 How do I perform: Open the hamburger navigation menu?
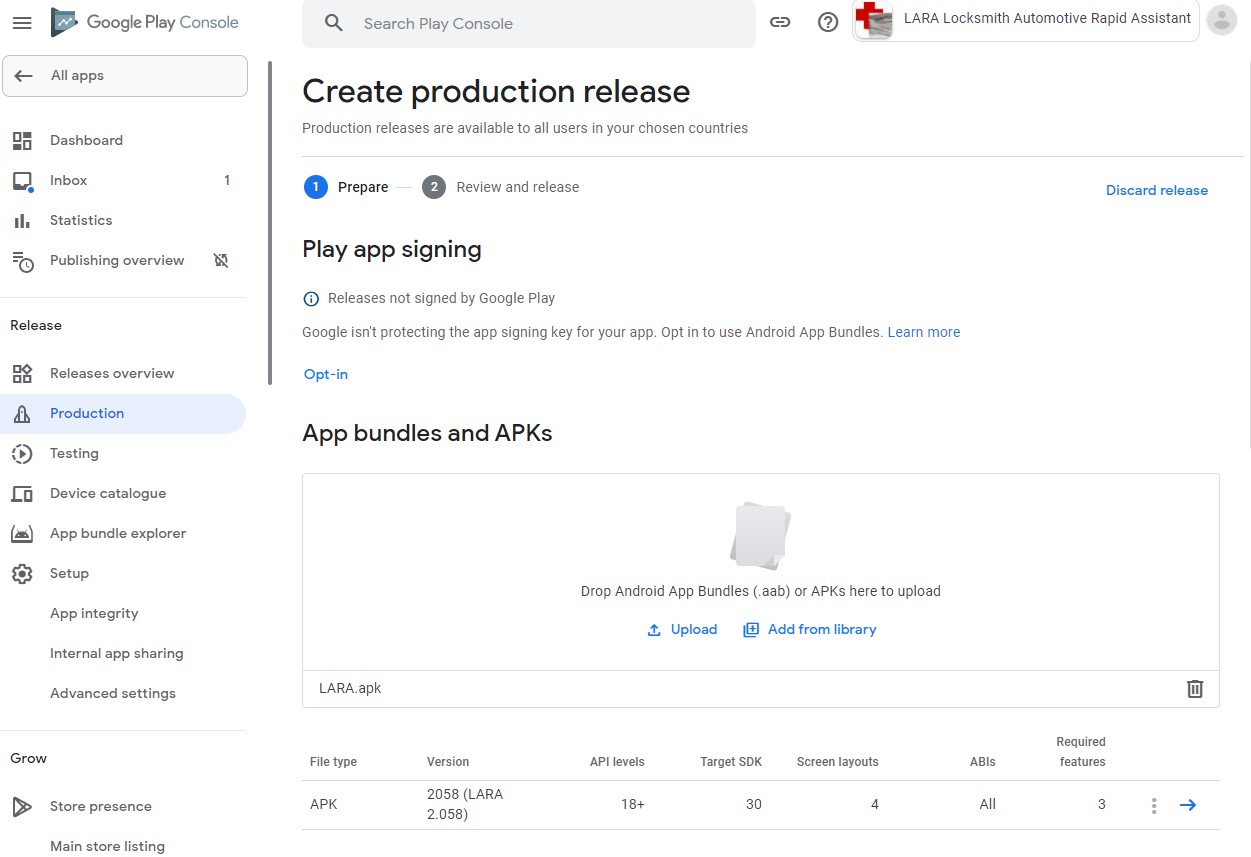pyautogui.click(x=22, y=22)
